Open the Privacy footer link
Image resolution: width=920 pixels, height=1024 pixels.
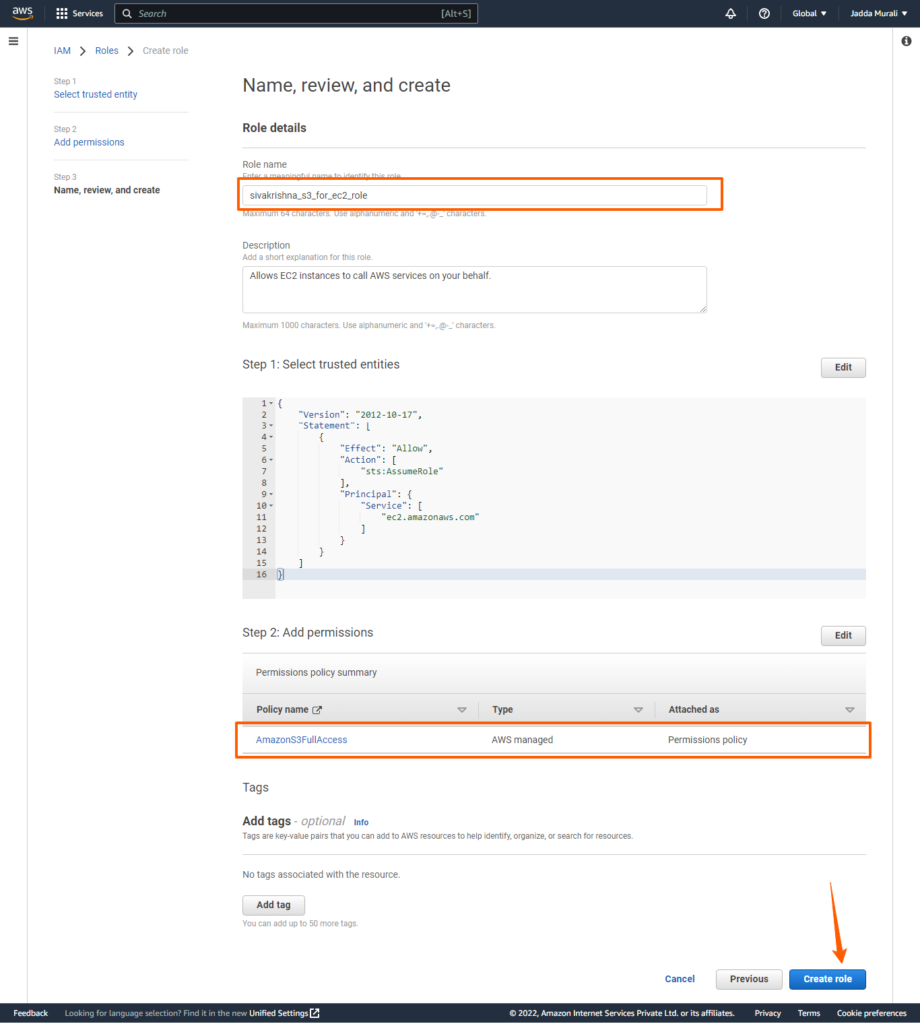[768, 1013]
